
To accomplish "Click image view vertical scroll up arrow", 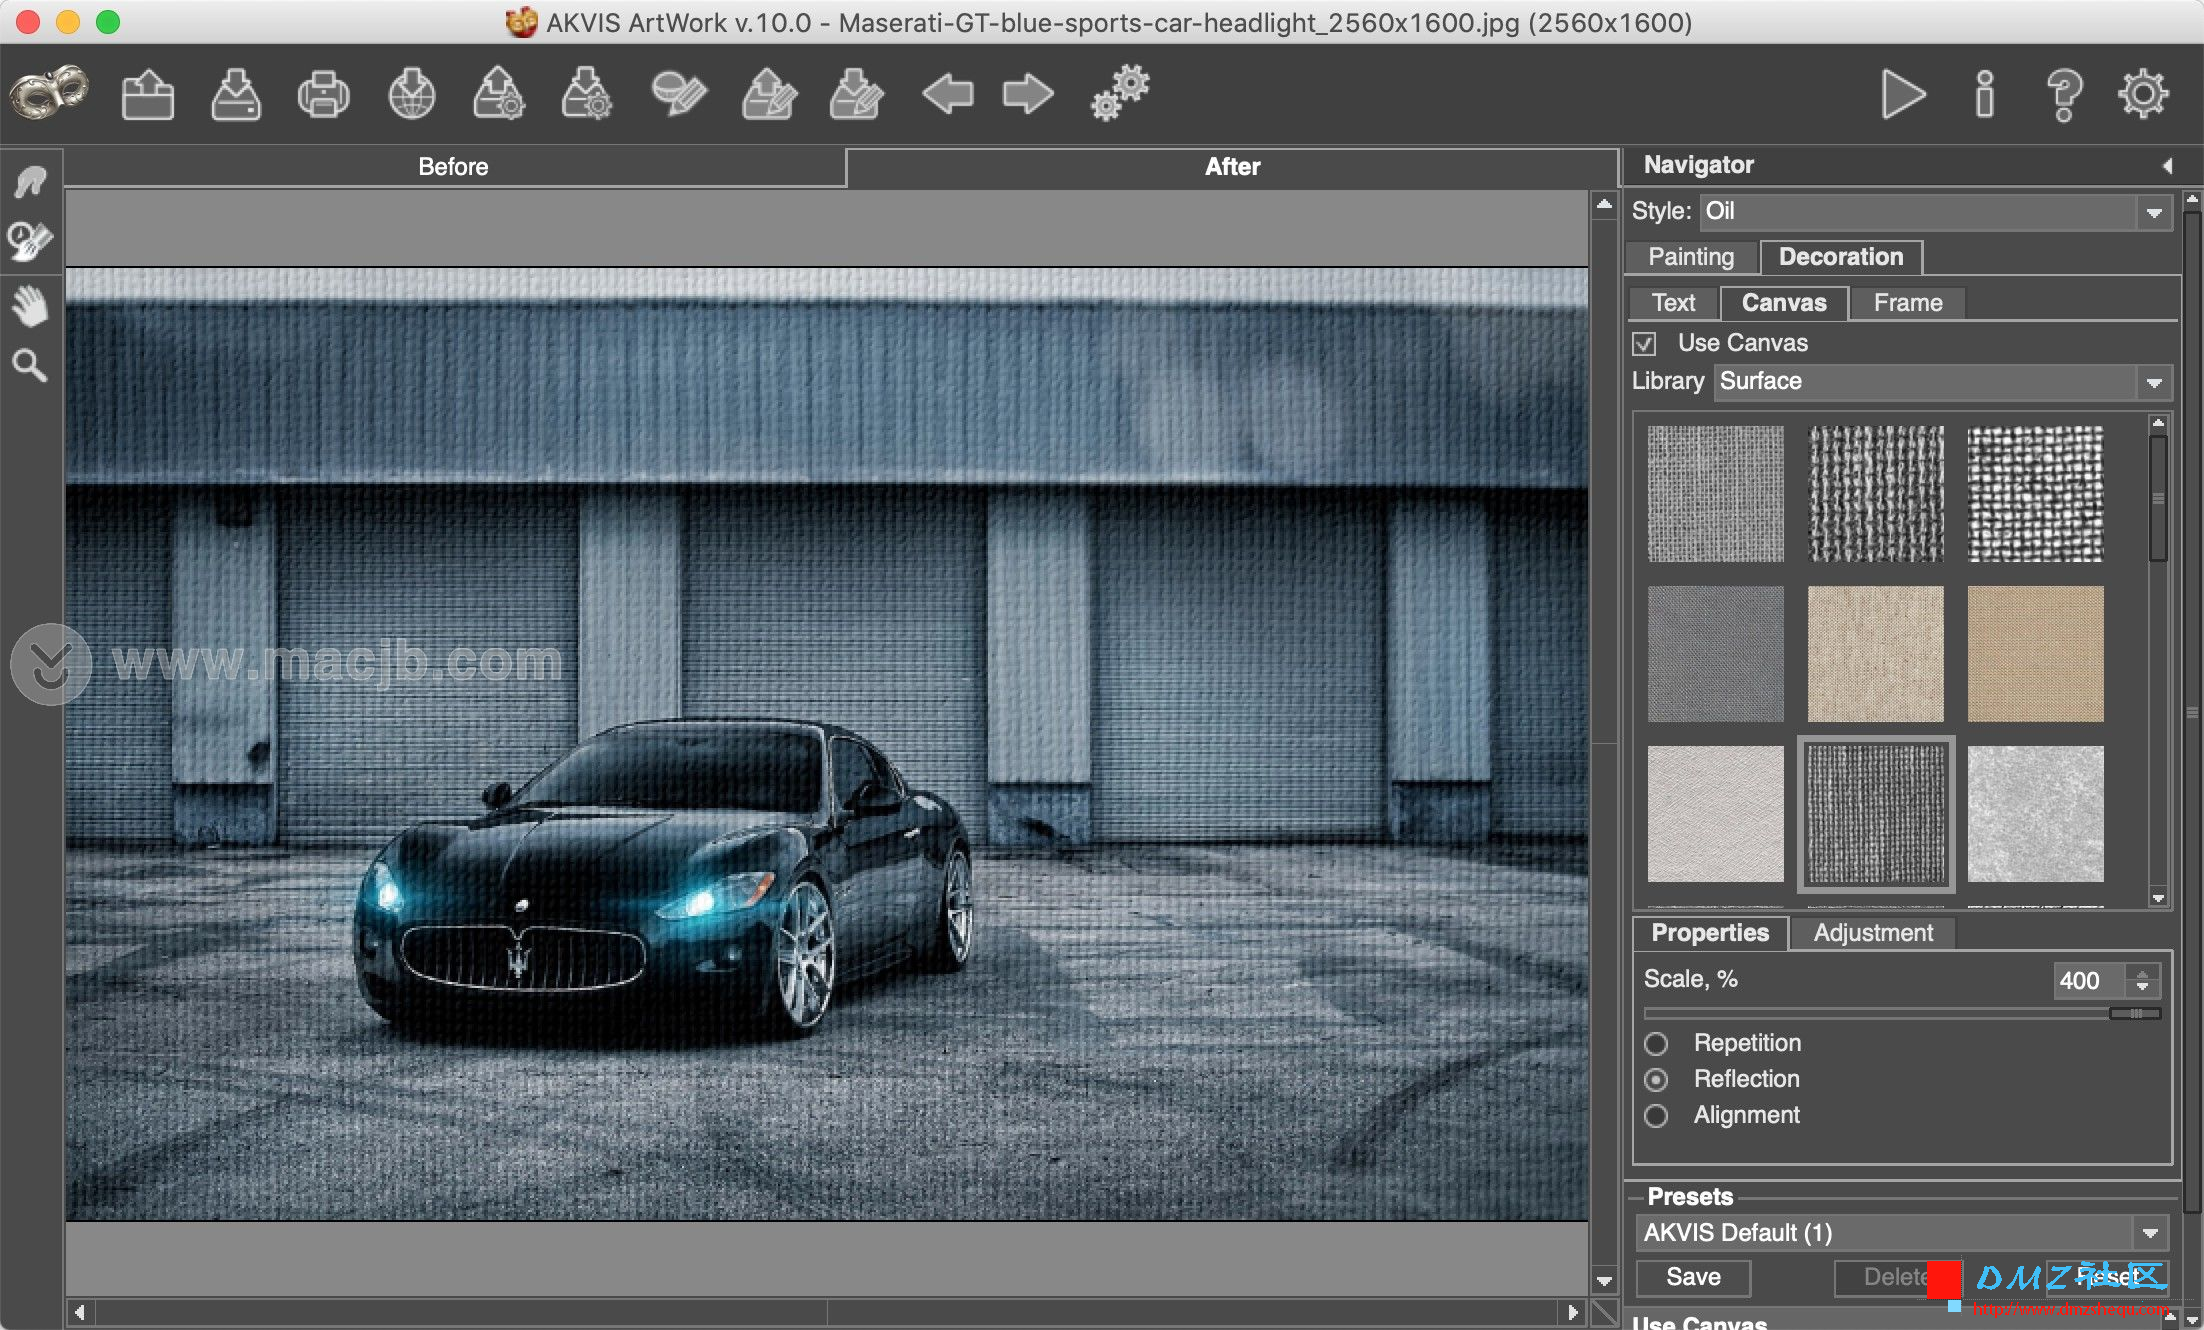I will click(1604, 204).
